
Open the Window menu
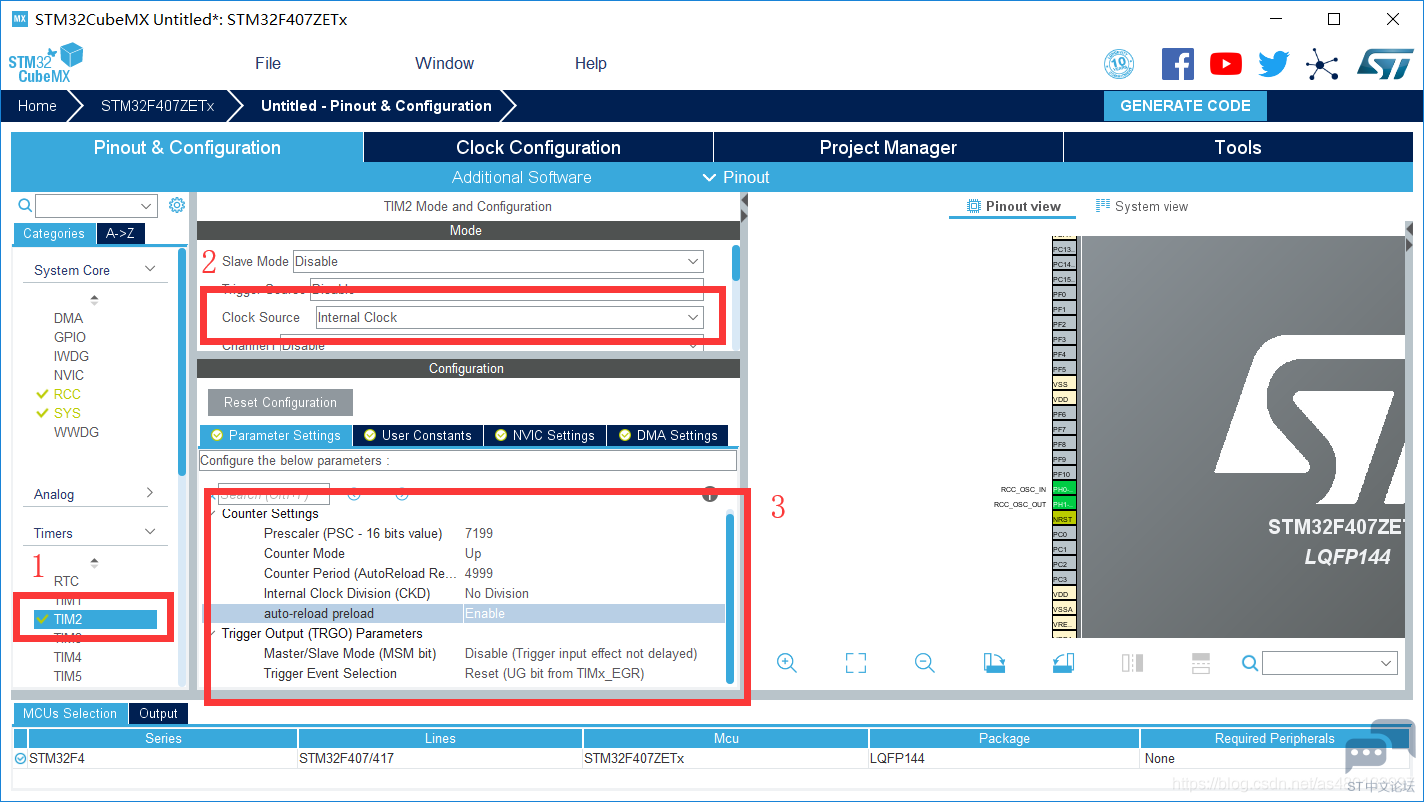(444, 63)
